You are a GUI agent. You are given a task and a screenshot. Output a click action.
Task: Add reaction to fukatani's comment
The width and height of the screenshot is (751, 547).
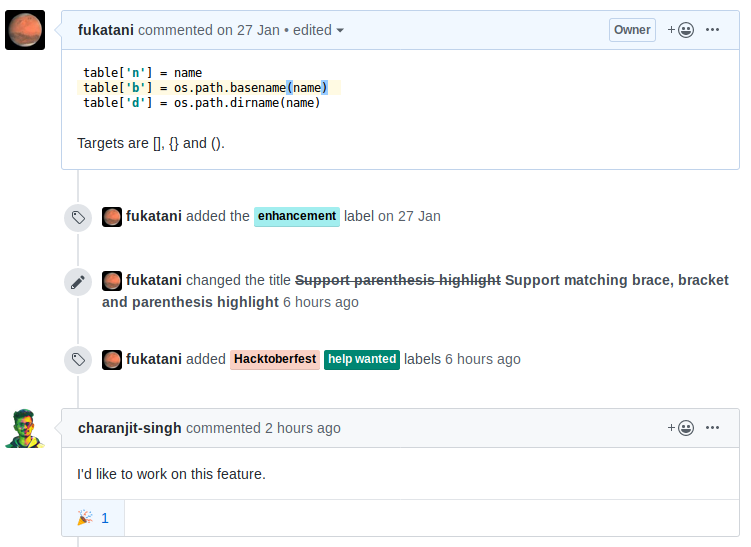point(681,30)
